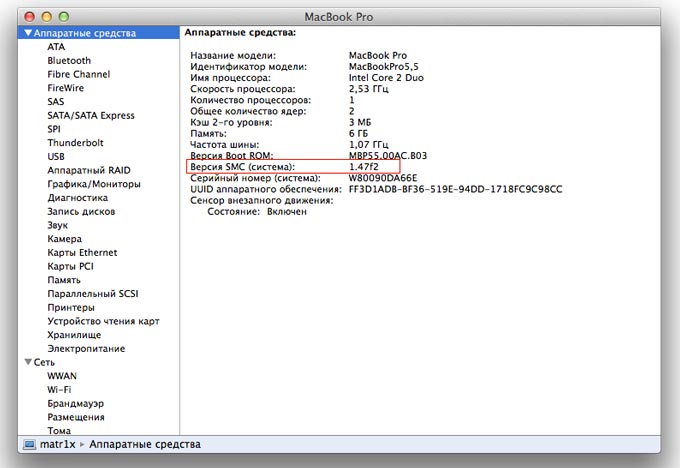
Task: Click the Состояние: Включен line
Action: [x=257, y=212]
